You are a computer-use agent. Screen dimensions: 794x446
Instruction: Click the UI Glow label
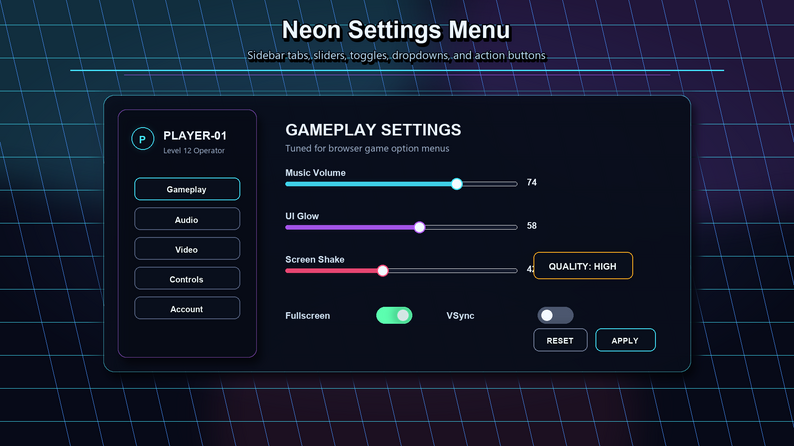tap(302, 216)
